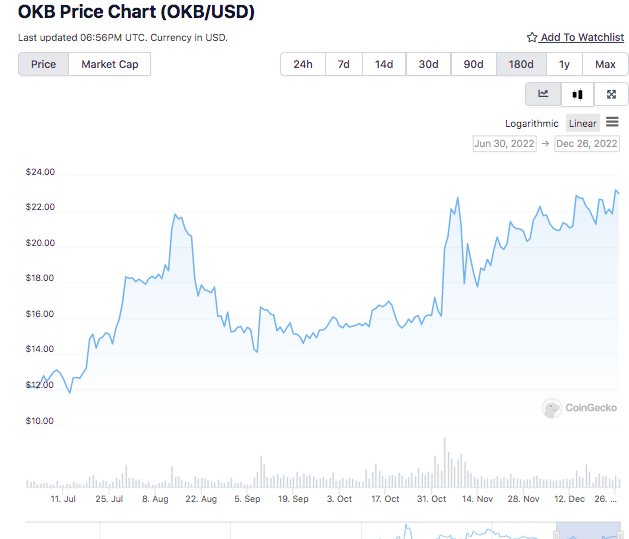Select the 180d time range

(521, 64)
